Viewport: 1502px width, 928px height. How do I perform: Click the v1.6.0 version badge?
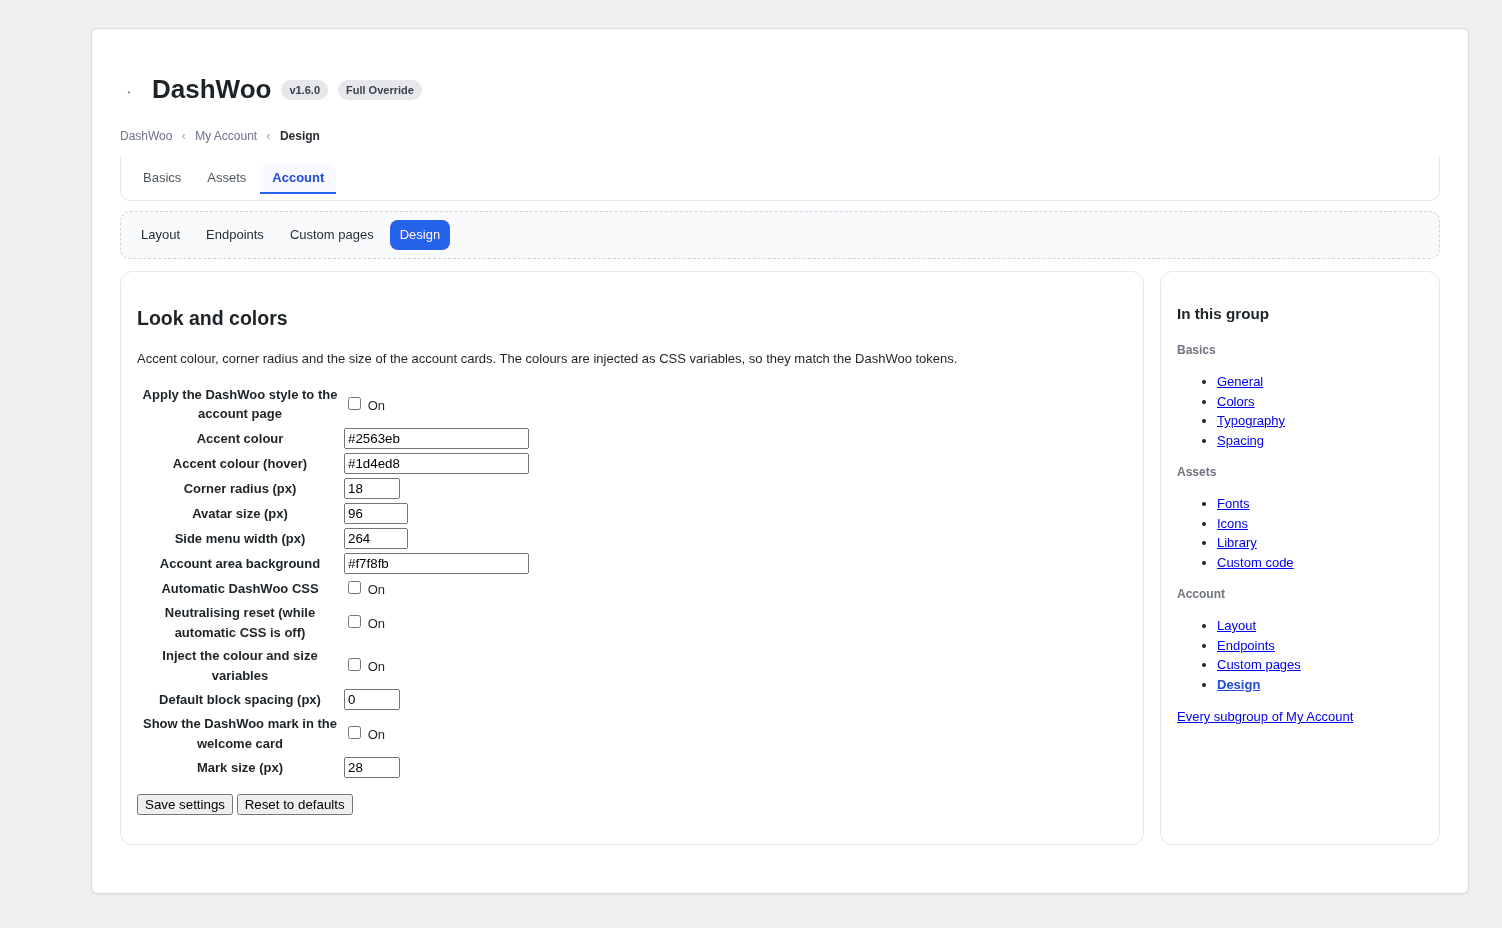pyautogui.click(x=305, y=90)
